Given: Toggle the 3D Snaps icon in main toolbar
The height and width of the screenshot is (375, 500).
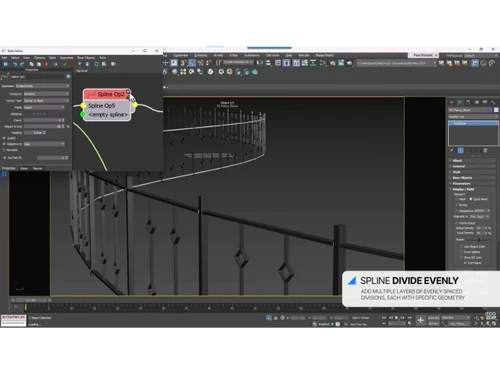Looking at the screenshot, I should [183, 63].
